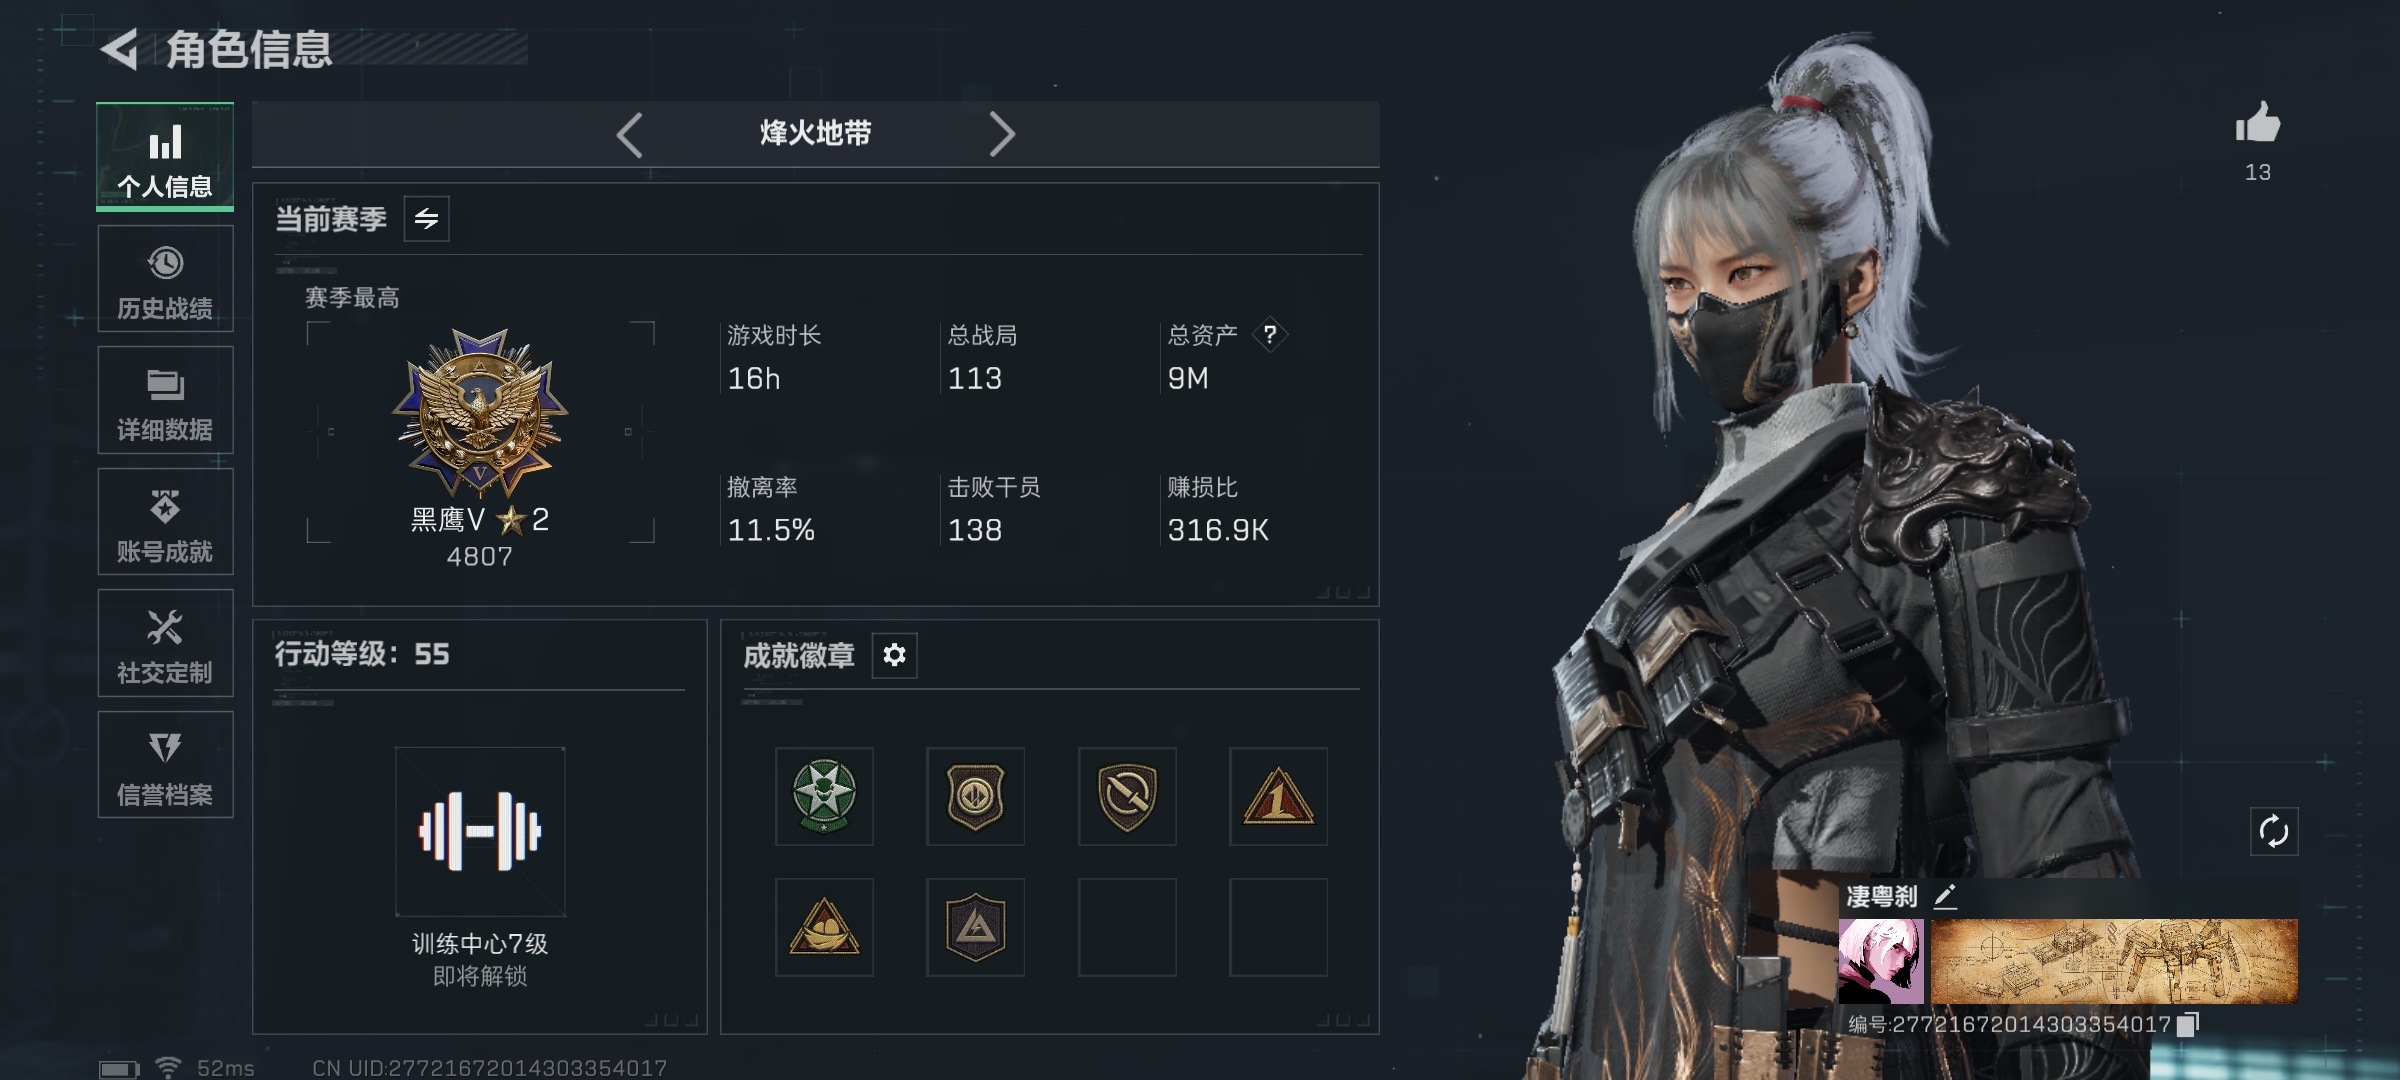Switch to previous game mode with left chevron
This screenshot has height=1080, width=2400.
pos(629,135)
